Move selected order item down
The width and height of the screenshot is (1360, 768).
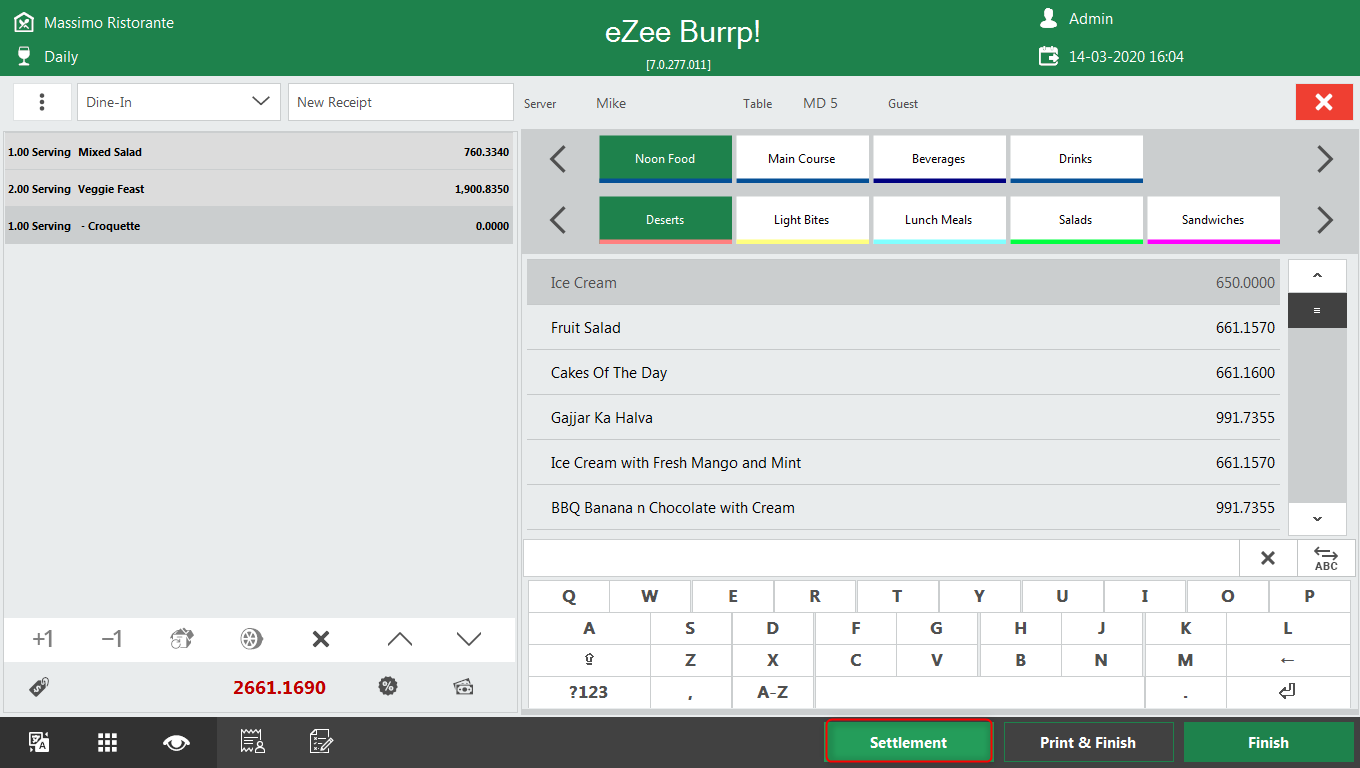[x=469, y=639]
